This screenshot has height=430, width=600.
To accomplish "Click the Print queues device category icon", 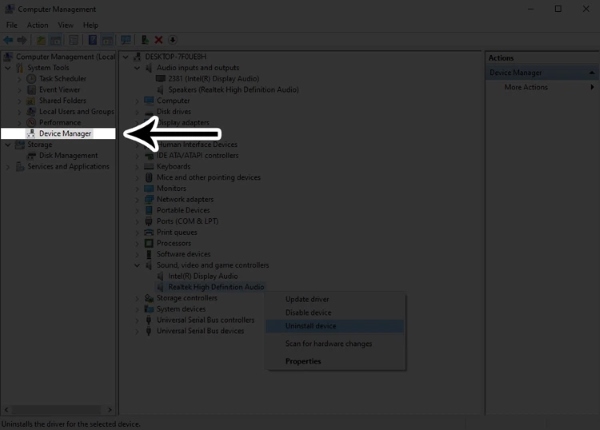I will click(149, 232).
